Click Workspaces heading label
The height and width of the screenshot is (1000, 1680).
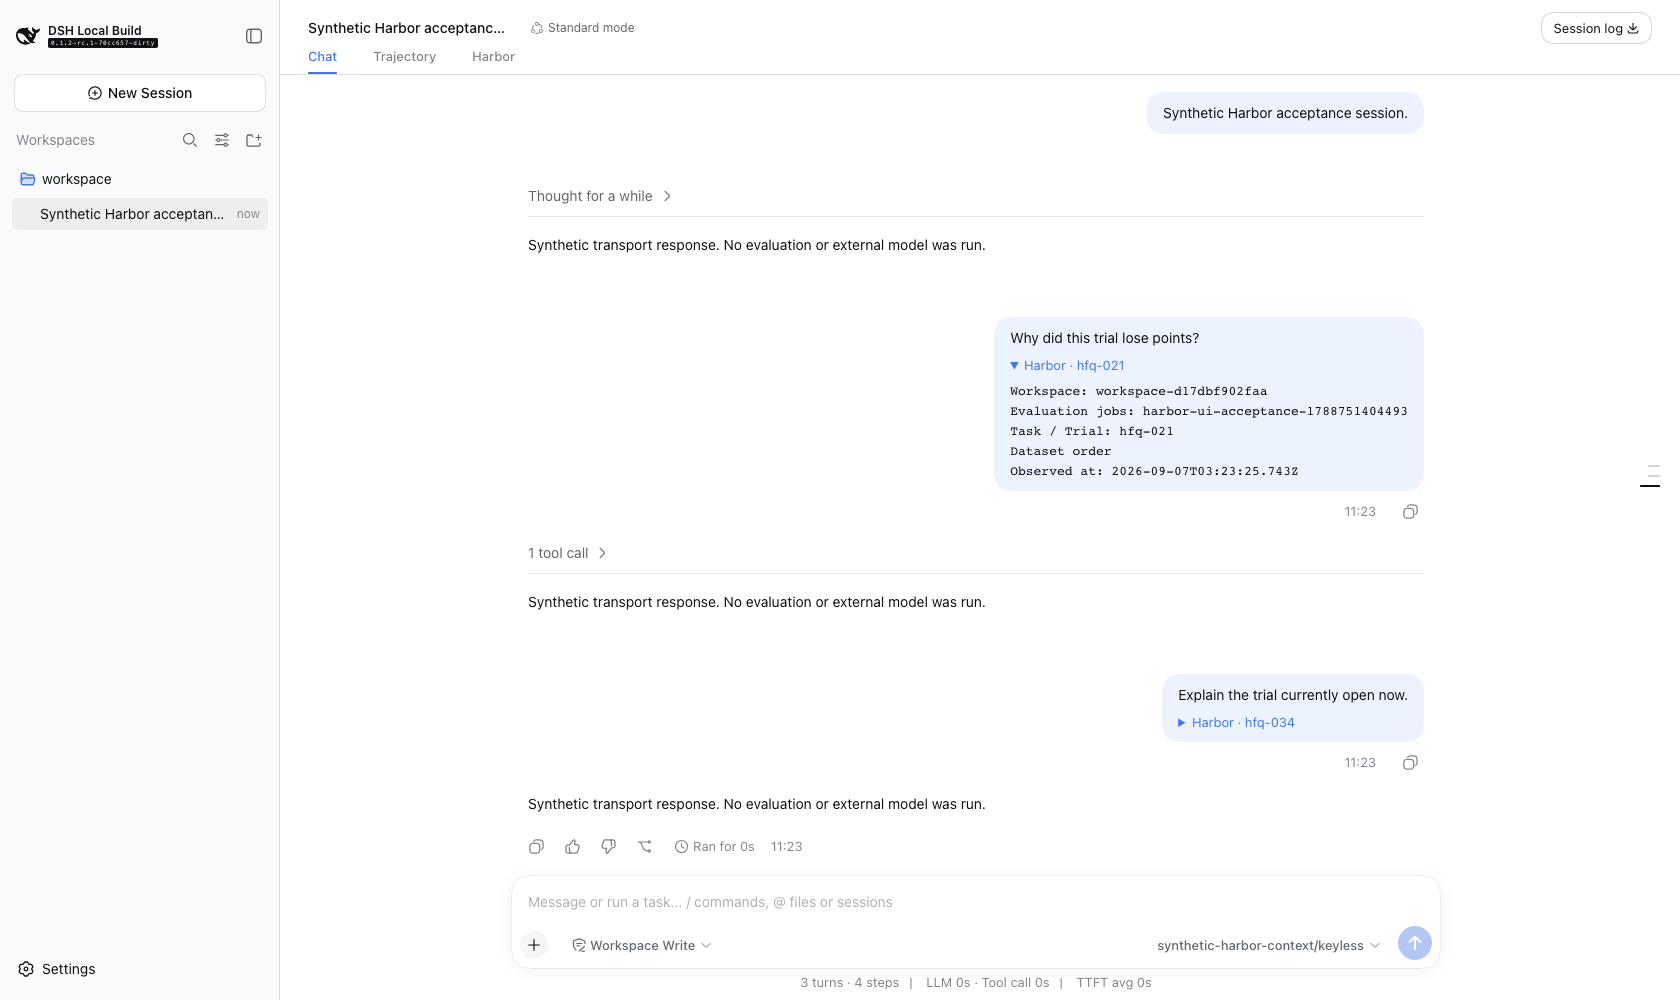55,140
